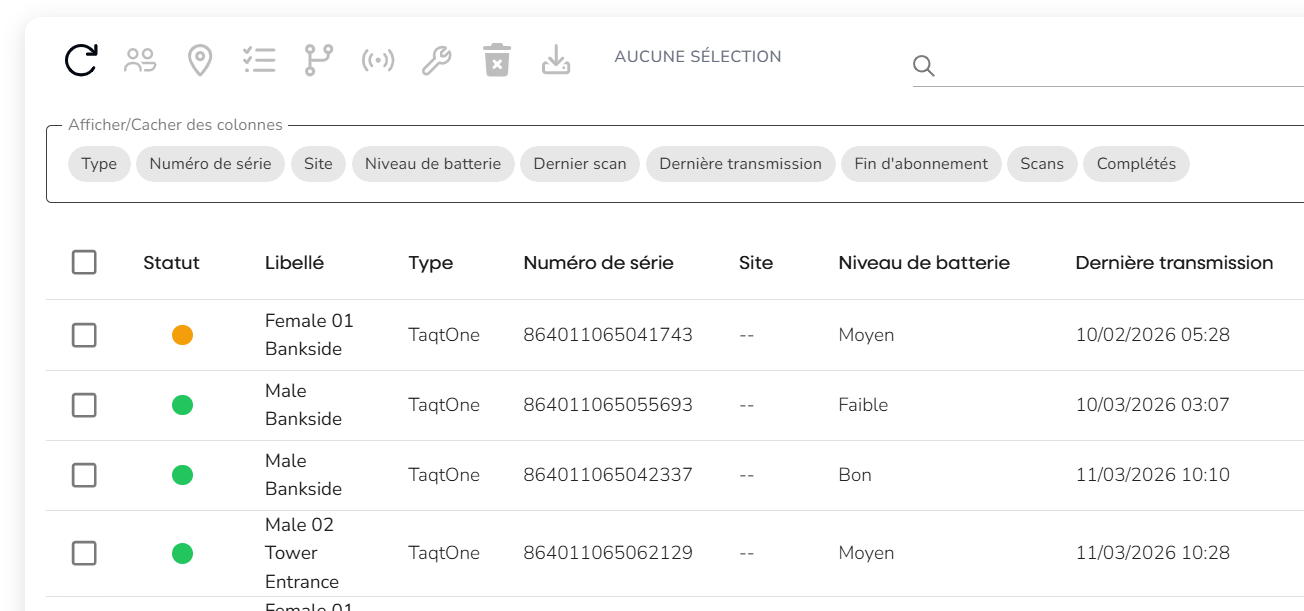Check the select-all checkbox in table header
1304x611 pixels.
(x=84, y=262)
